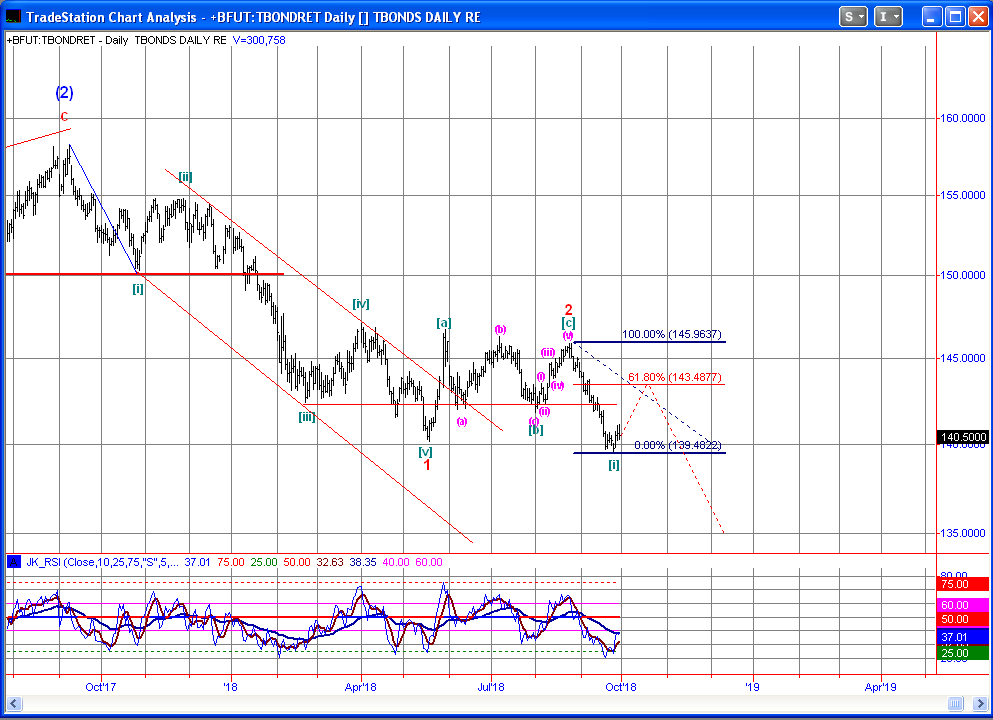Select the 61.80% (143.4877) retracement label

674,377
